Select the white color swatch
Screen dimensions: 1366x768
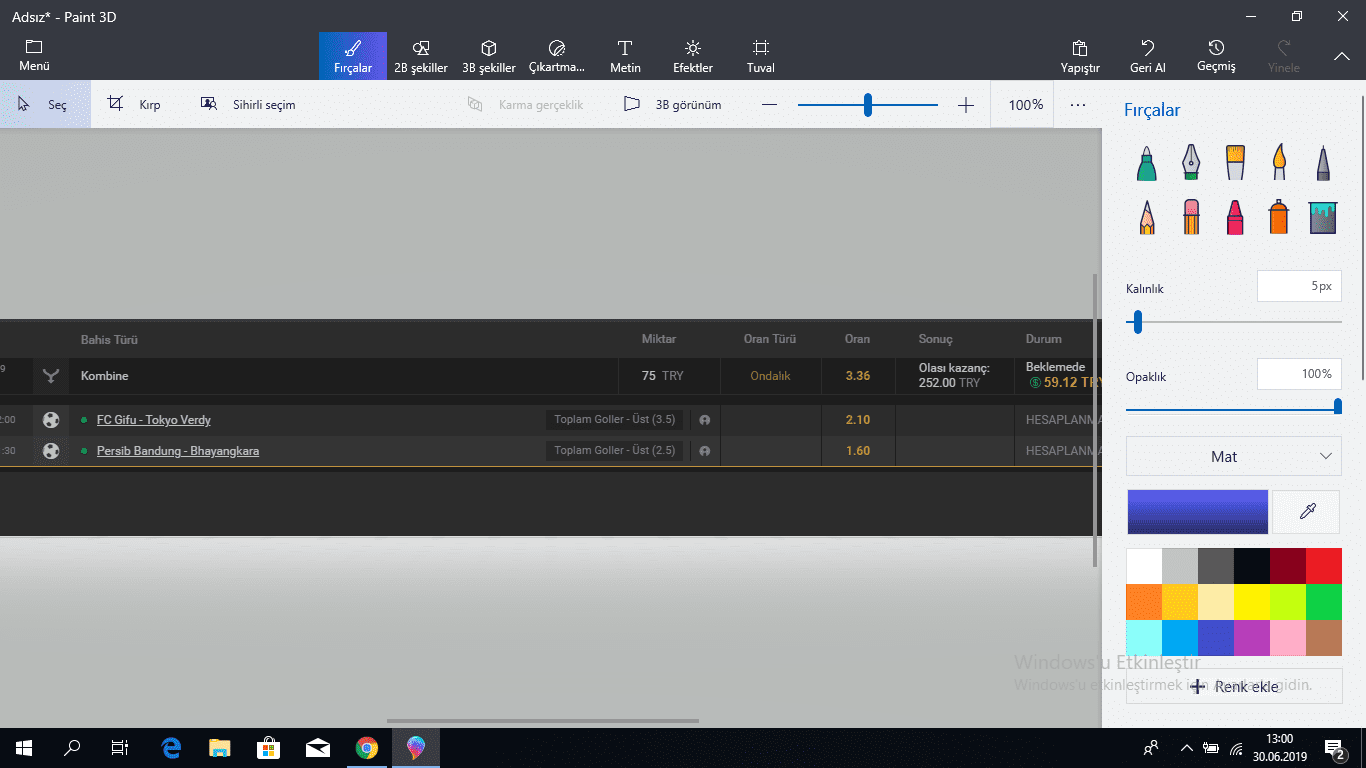coord(1144,566)
